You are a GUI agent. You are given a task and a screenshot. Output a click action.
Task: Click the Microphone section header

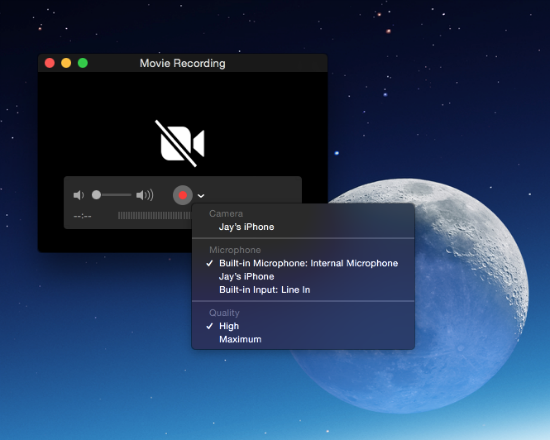point(235,250)
